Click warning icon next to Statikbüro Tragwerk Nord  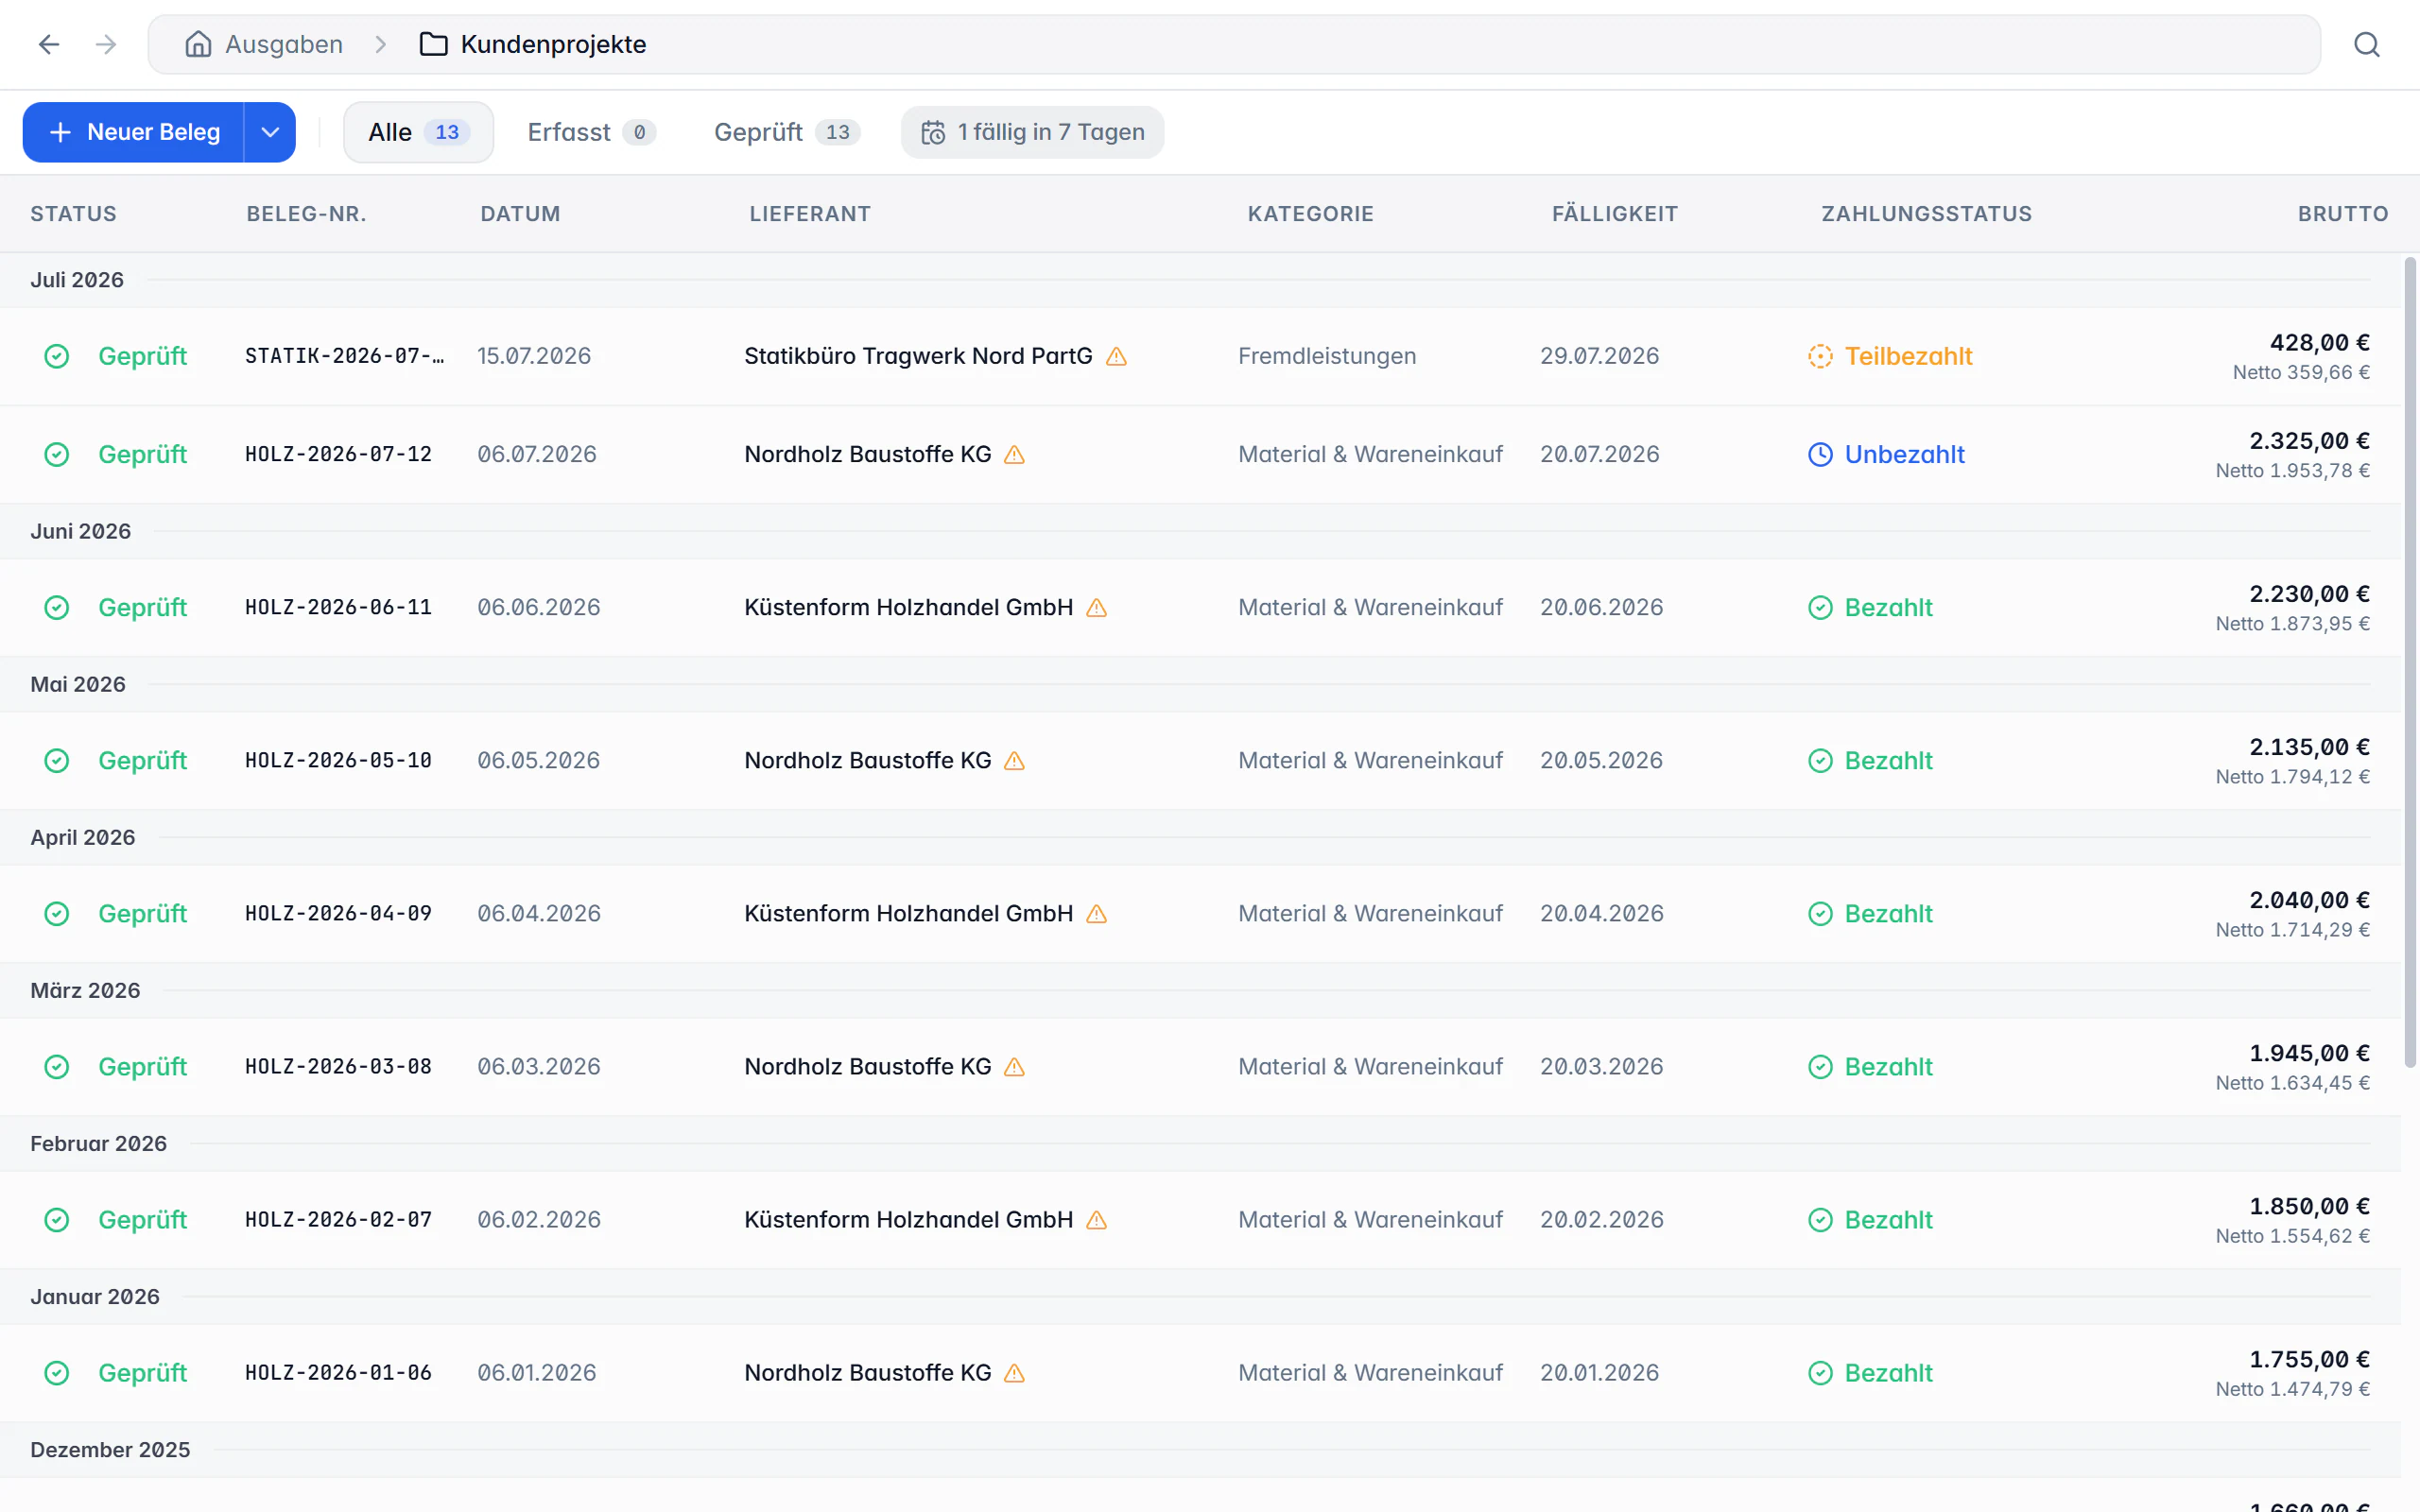(1116, 356)
